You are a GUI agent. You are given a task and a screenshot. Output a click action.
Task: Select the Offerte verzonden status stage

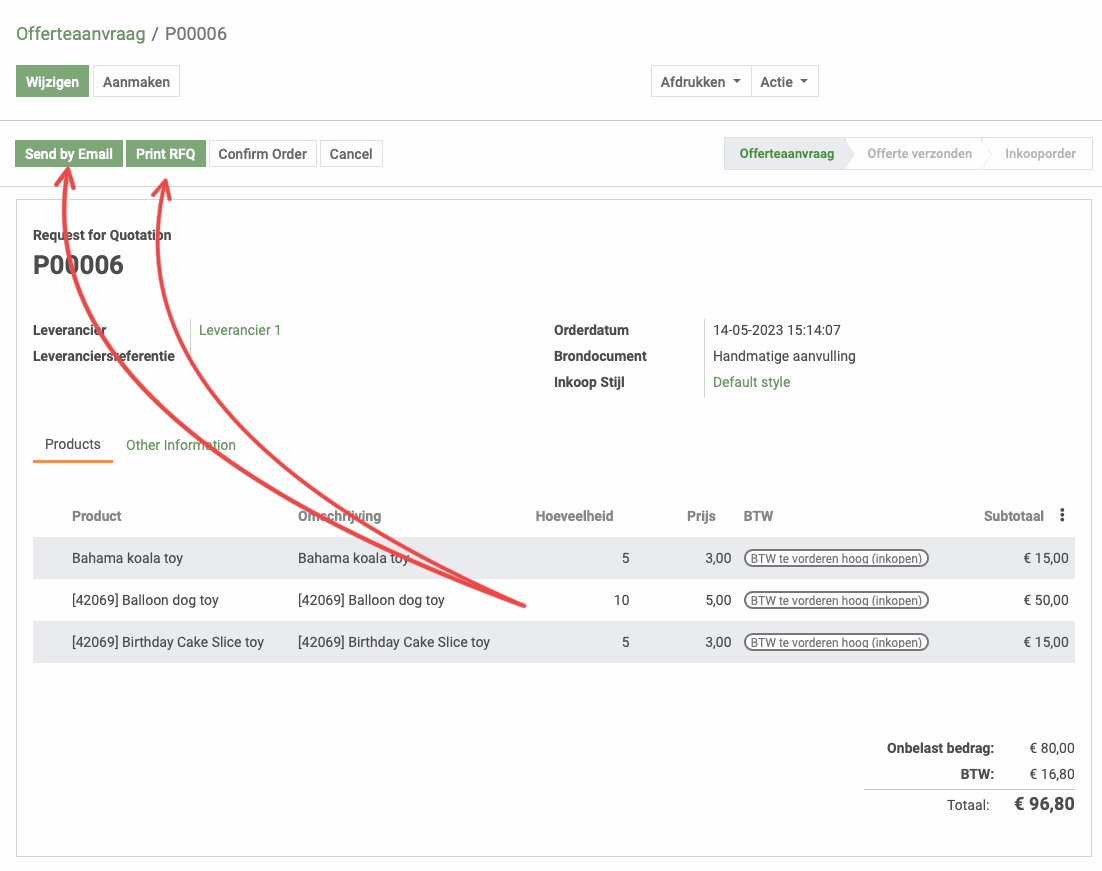pyautogui.click(x=919, y=153)
